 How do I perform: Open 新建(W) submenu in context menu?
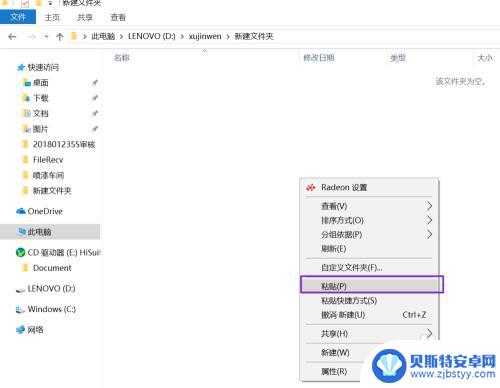pyautogui.click(x=335, y=352)
